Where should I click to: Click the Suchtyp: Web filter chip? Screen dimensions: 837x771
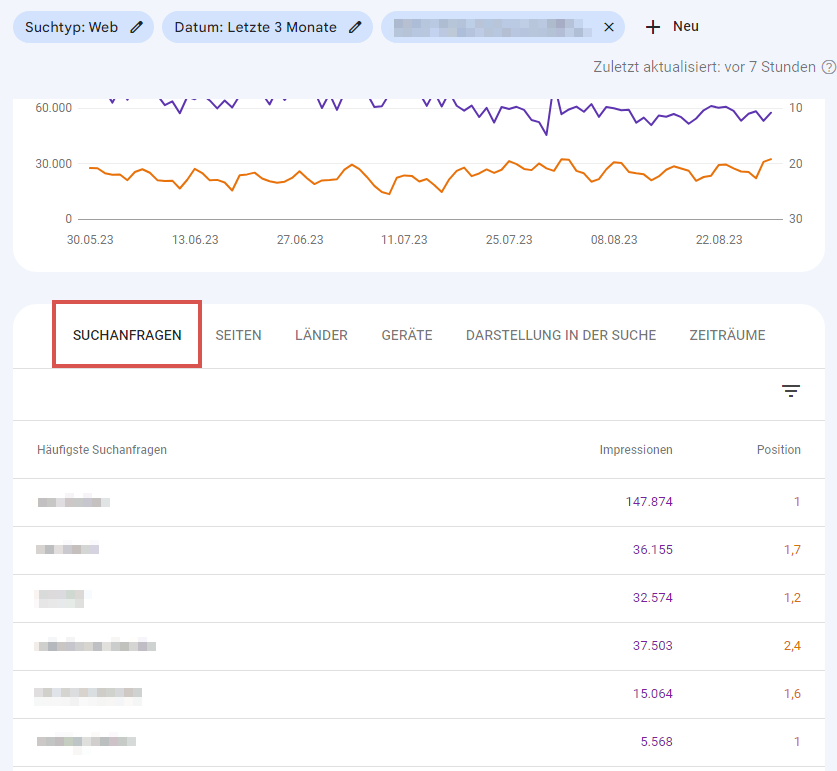[x=83, y=27]
